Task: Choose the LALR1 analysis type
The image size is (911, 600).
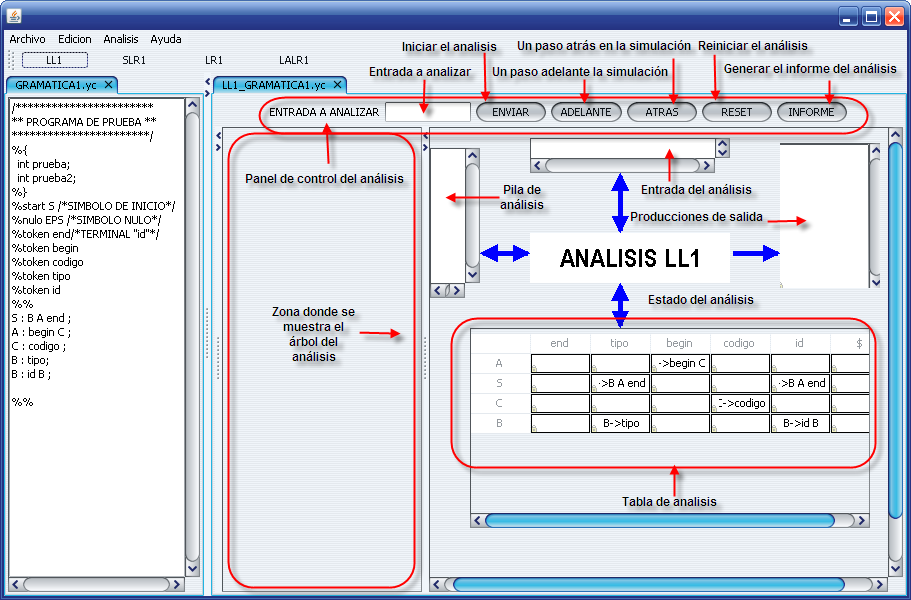Action: coord(294,60)
